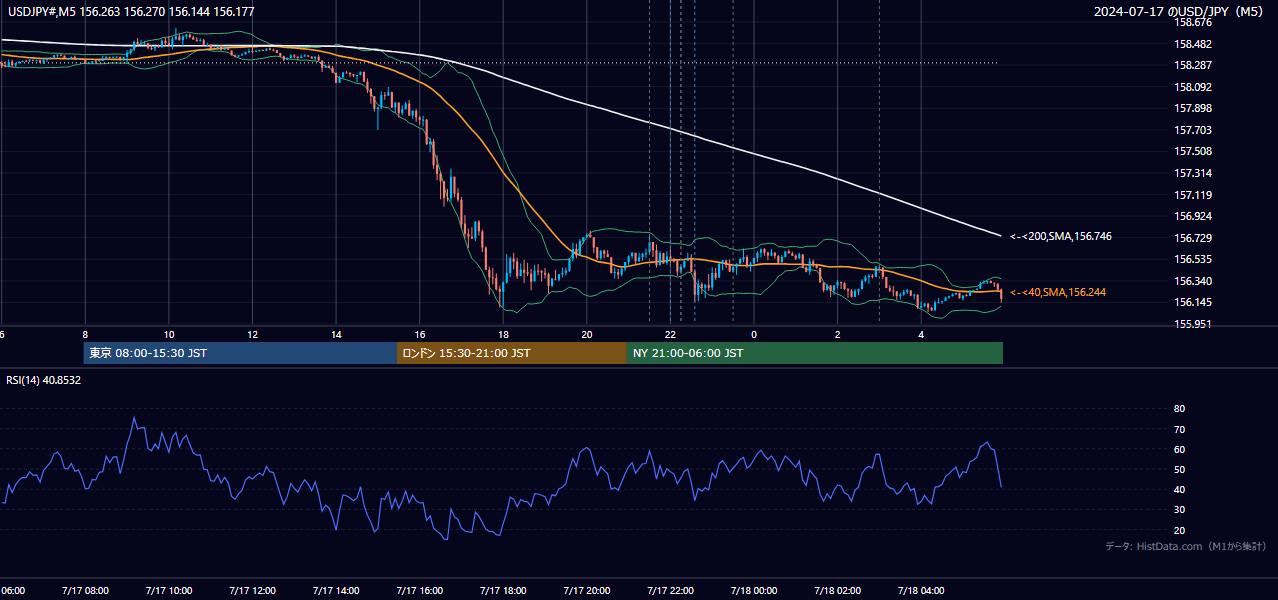Image resolution: width=1278 pixels, height=600 pixels.
Task: Click the データ: HistData.com data source text
Action: pyautogui.click(x=1186, y=546)
